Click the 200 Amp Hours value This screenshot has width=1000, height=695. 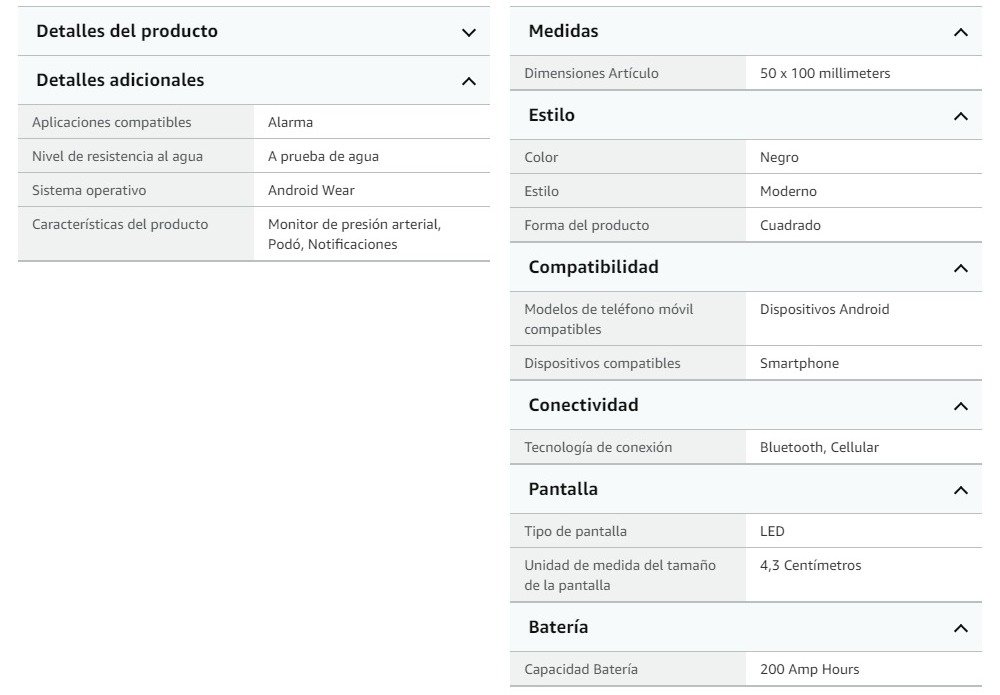(x=809, y=669)
